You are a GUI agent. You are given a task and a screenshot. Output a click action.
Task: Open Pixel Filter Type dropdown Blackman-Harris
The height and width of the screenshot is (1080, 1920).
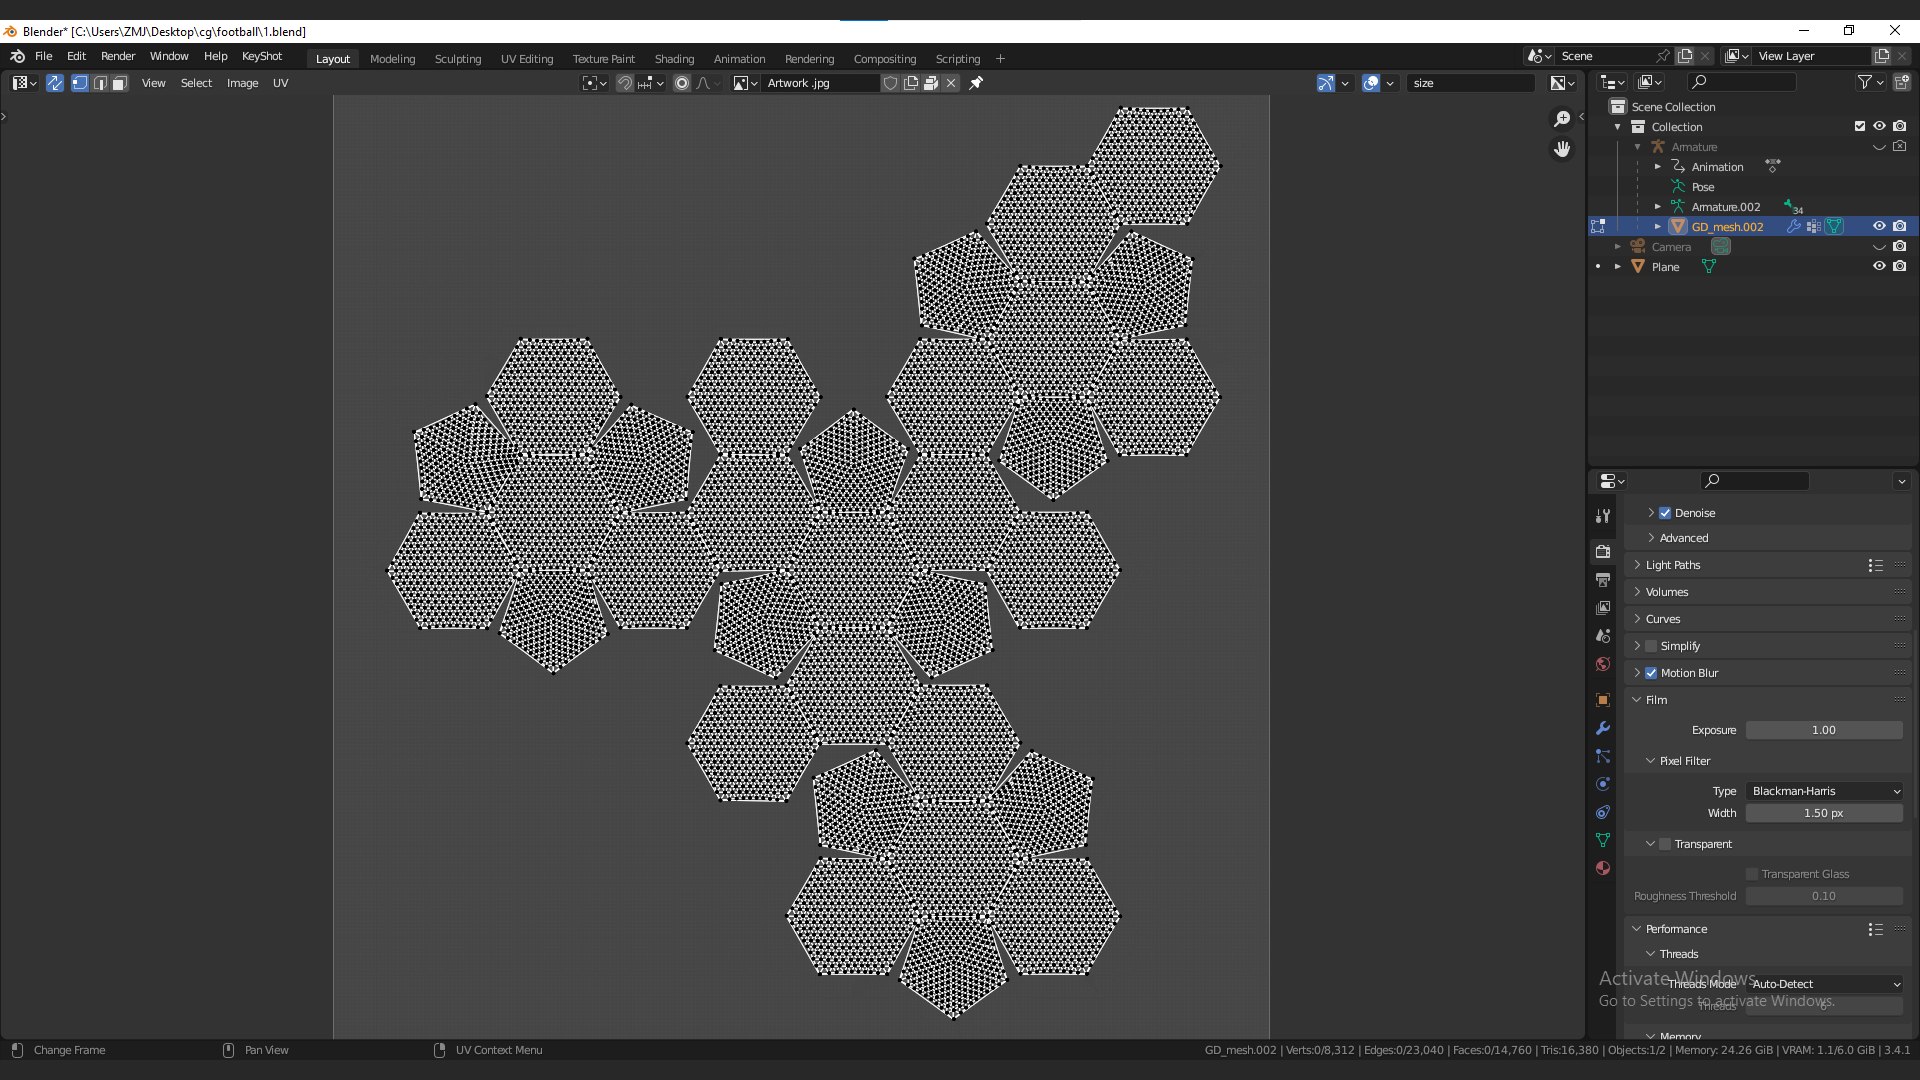pos(1824,791)
